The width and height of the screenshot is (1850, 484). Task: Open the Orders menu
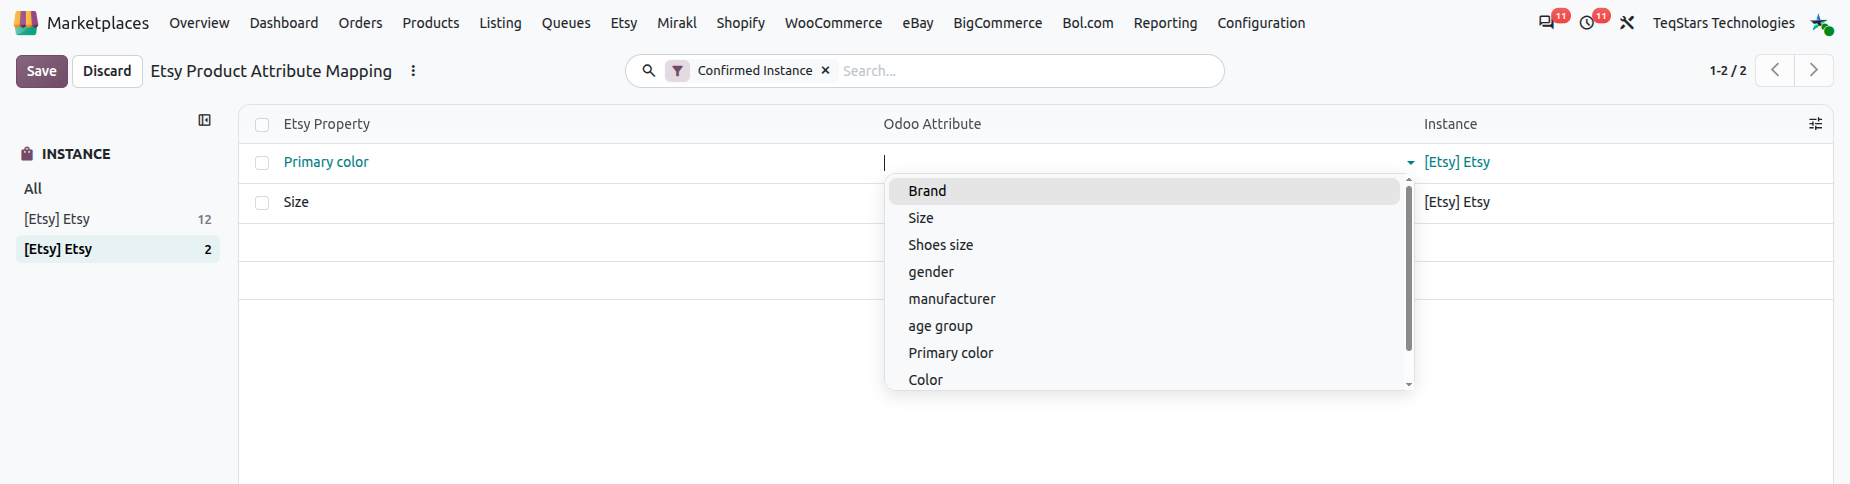(x=360, y=23)
